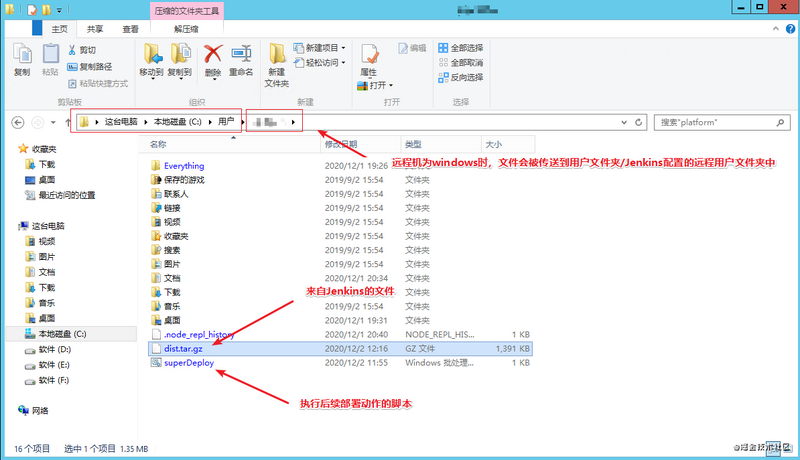Switch to the View (查看) ribbon tab
This screenshot has height=460, width=800.
tap(131, 29)
